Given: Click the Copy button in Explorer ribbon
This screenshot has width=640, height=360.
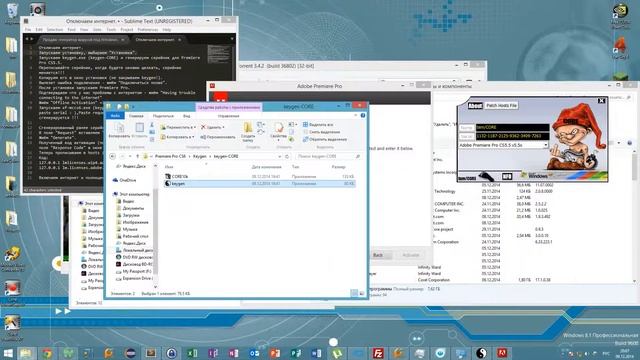Looking at the screenshot, I should pyautogui.click(x=119, y=131).
